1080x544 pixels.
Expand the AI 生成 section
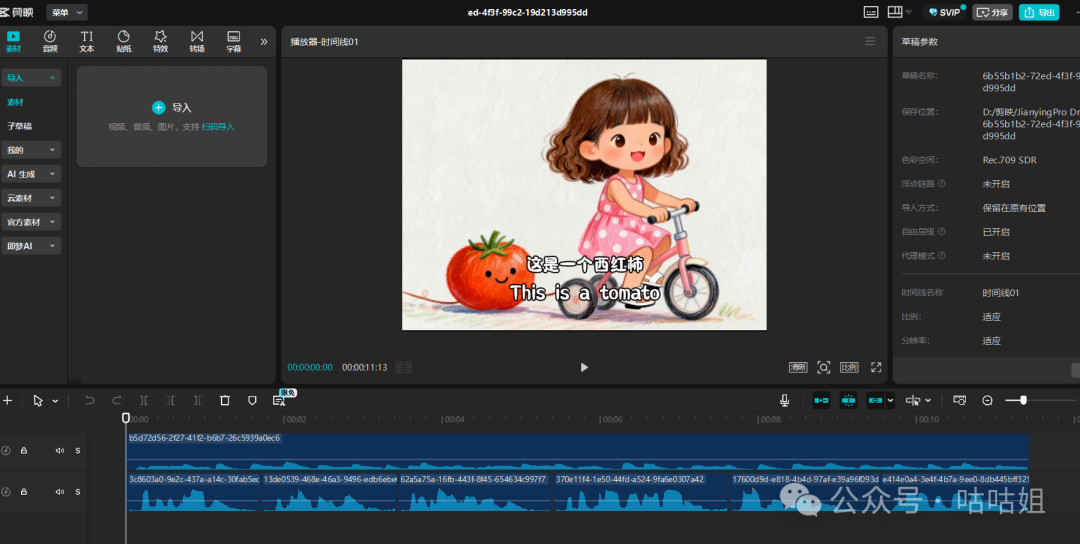(31, 174)
